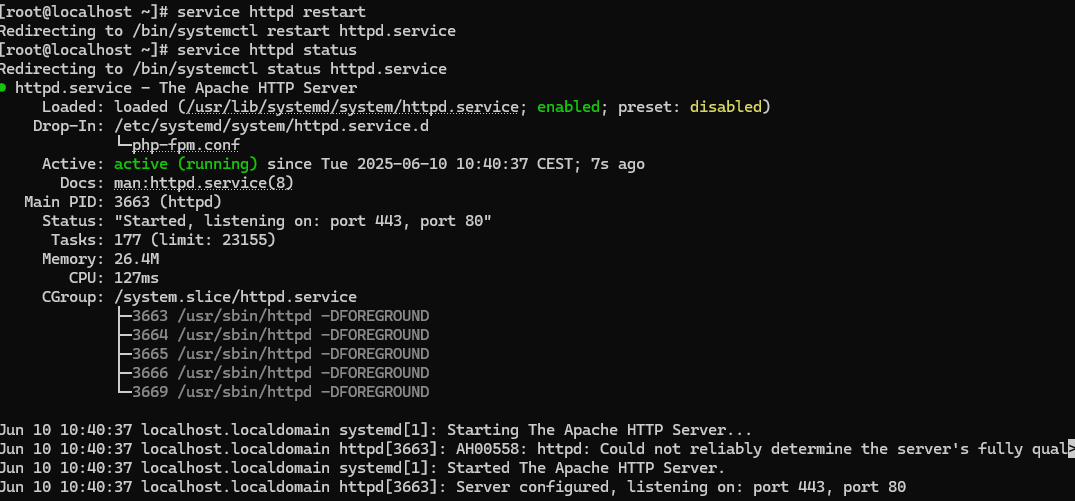Click the green enabled state text
This screenshot has width=1075, height=501.
point(568,107)
